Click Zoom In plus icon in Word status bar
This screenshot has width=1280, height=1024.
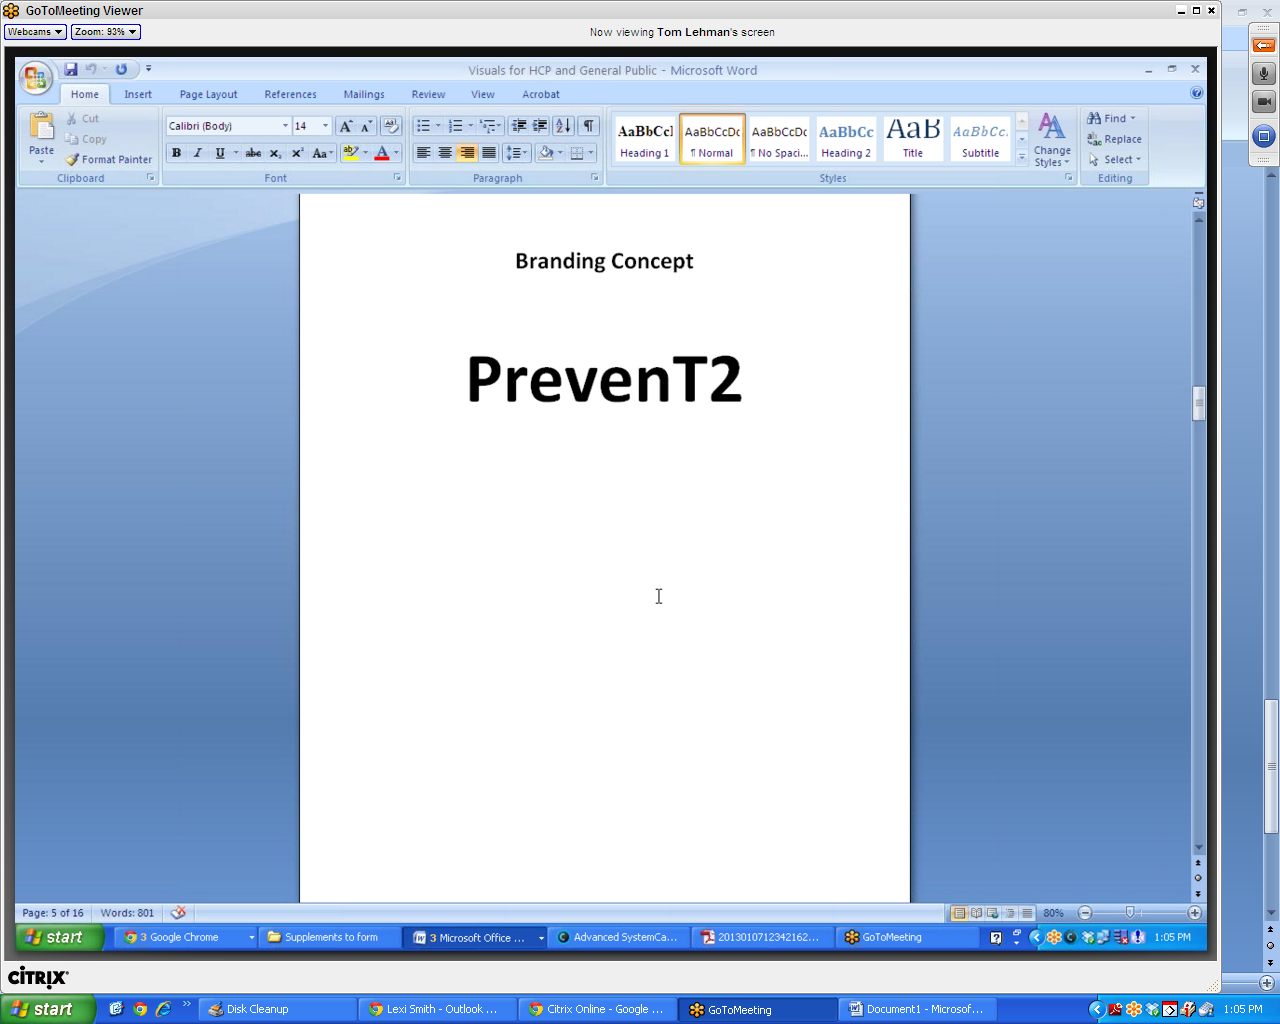pos(1194,913)
